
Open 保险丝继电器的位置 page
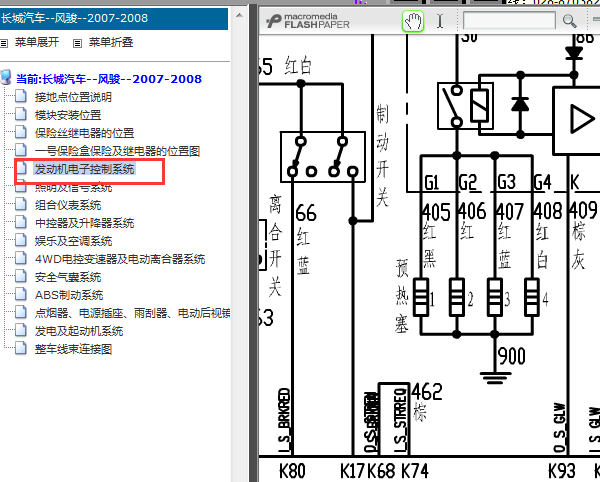point(84,133)
